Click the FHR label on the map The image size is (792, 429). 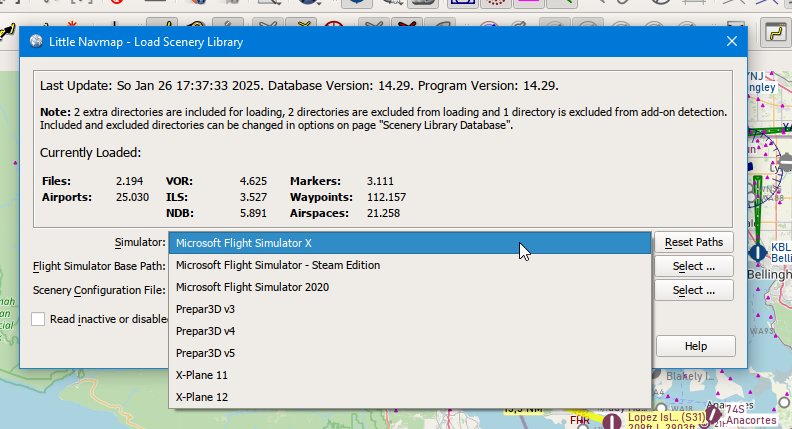coord(579,420)
